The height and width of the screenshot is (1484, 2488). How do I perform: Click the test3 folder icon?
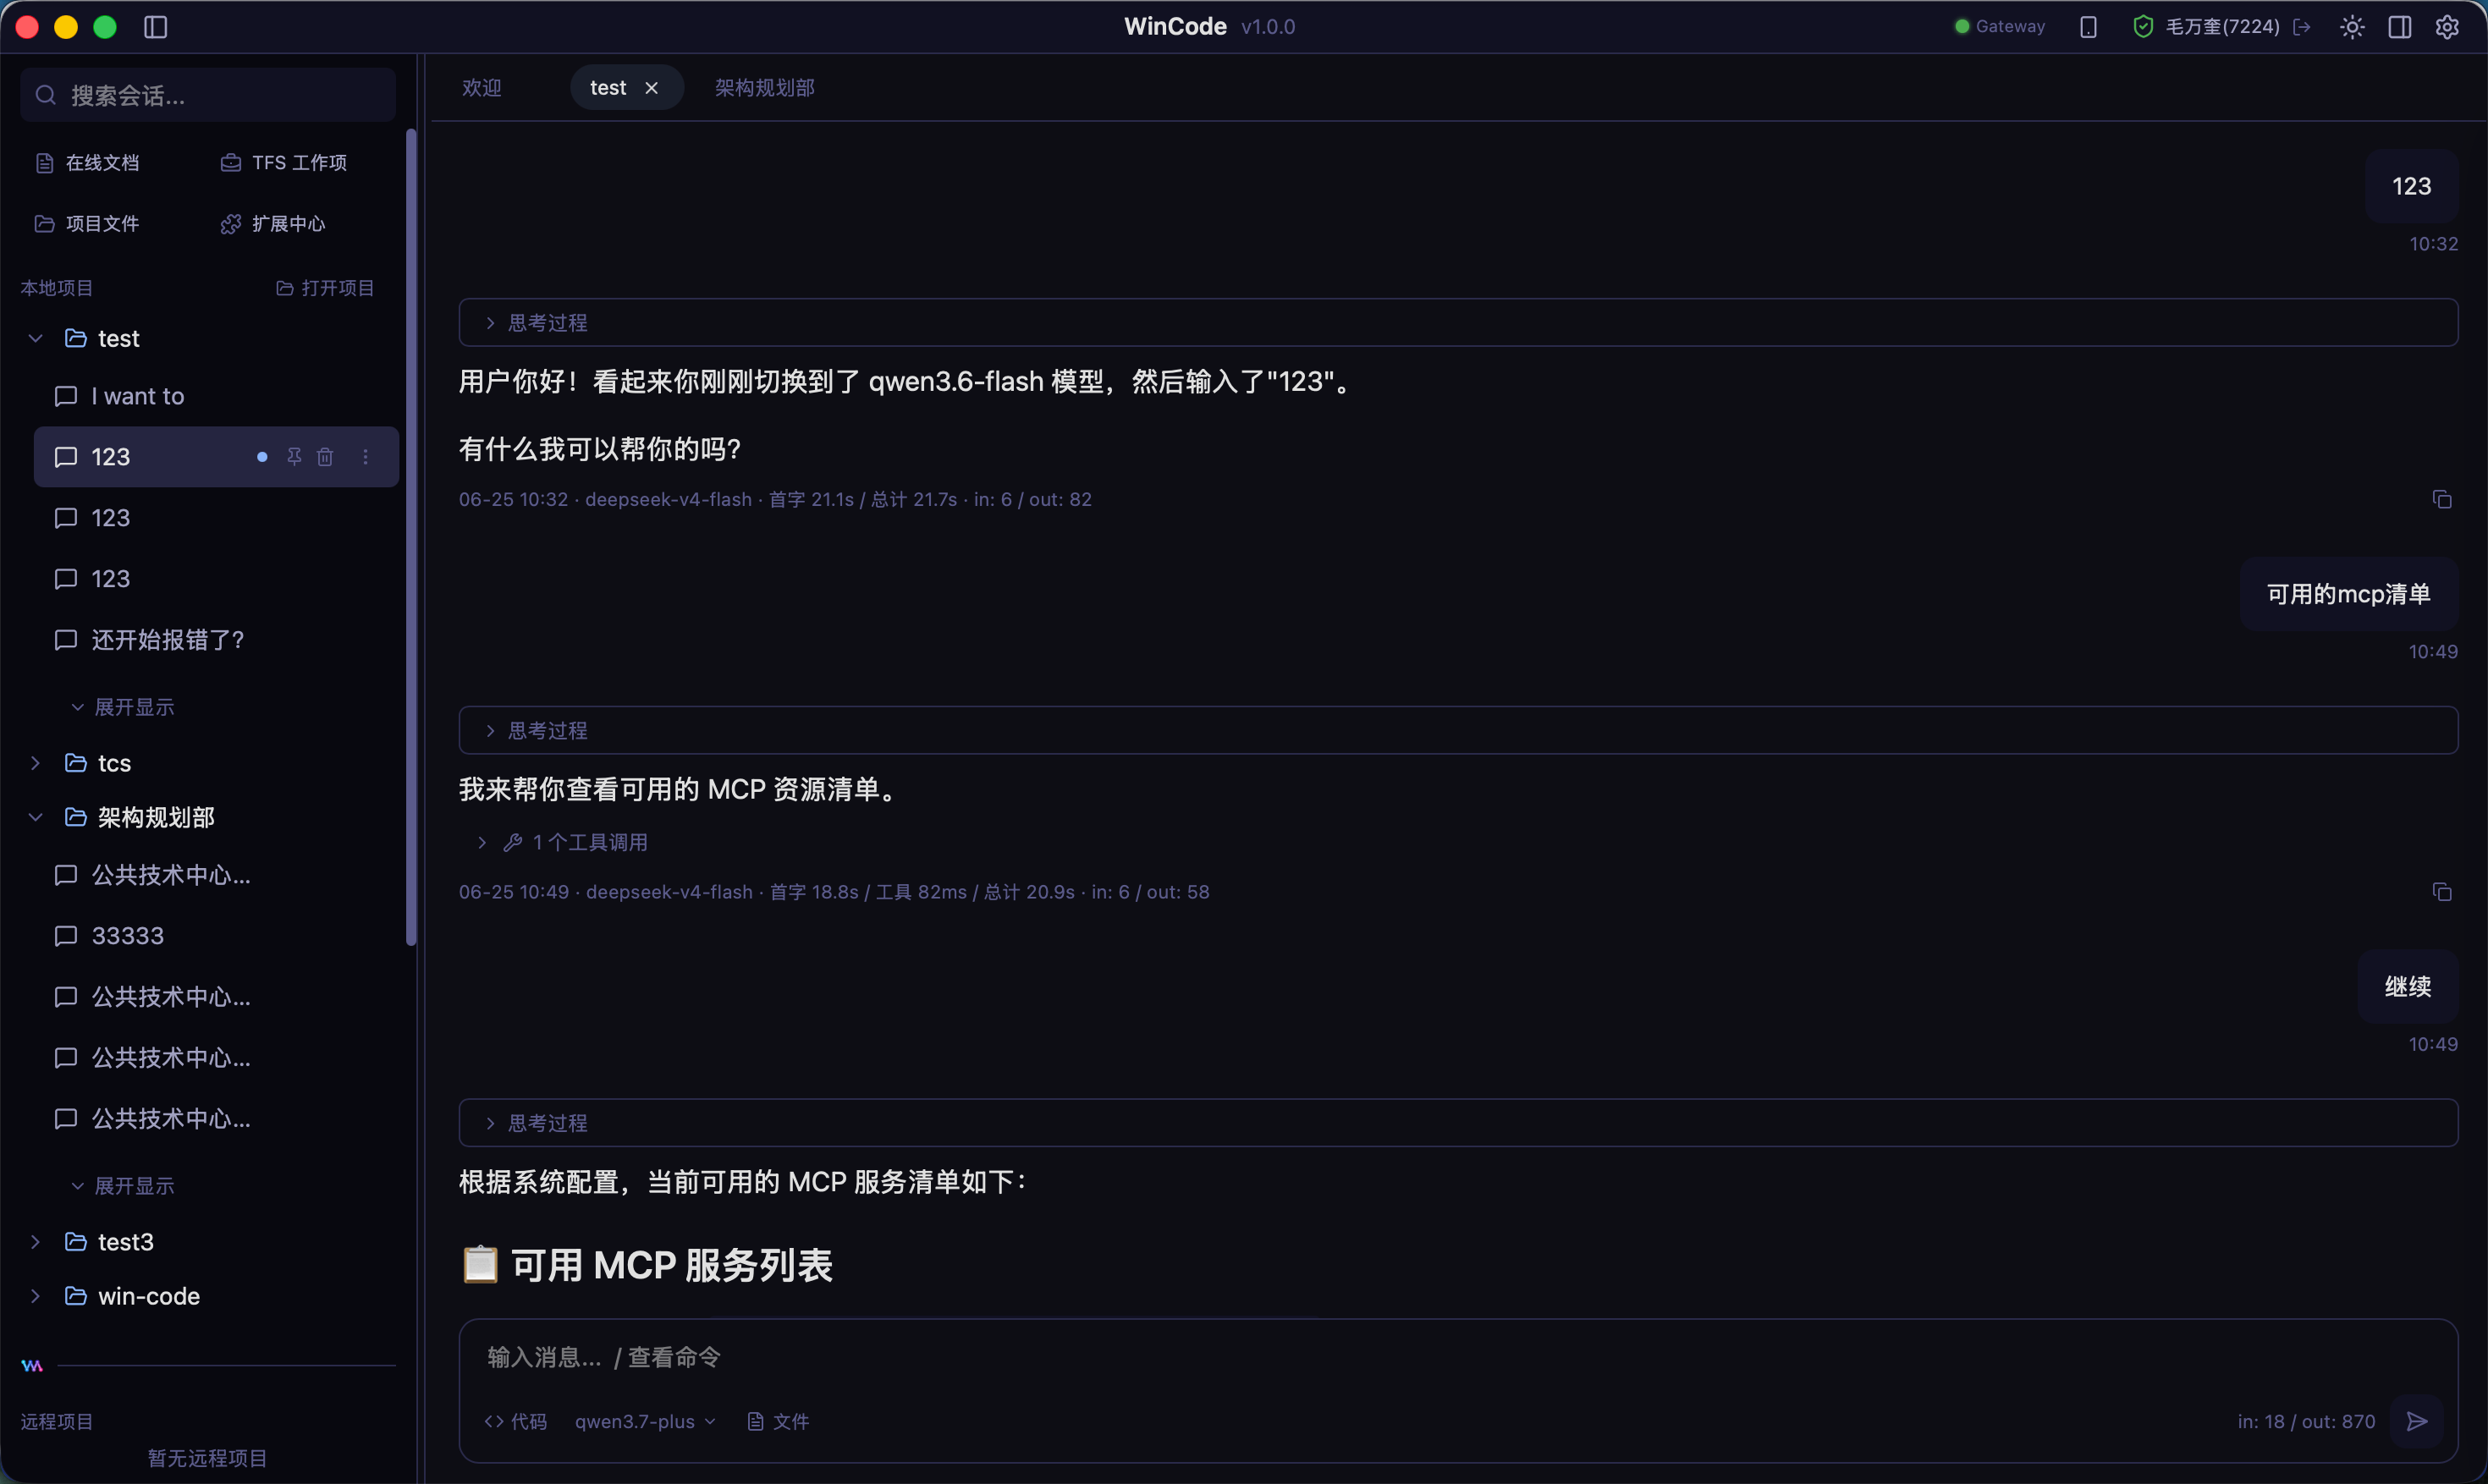point(76,1241)
